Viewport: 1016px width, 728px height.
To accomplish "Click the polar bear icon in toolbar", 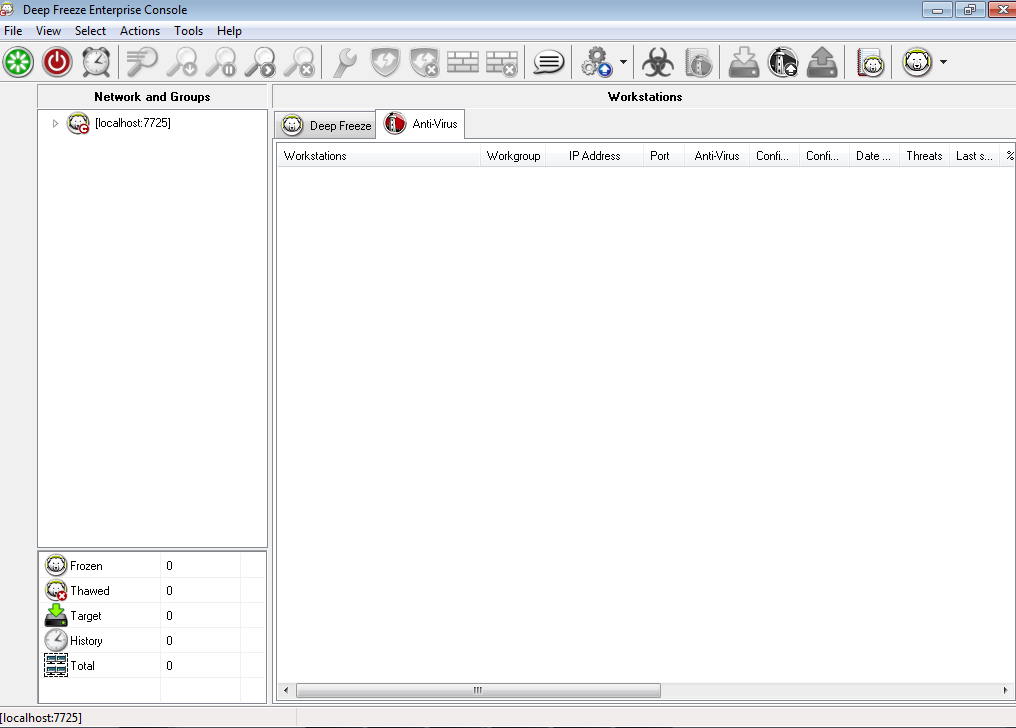I will point(917,62).
